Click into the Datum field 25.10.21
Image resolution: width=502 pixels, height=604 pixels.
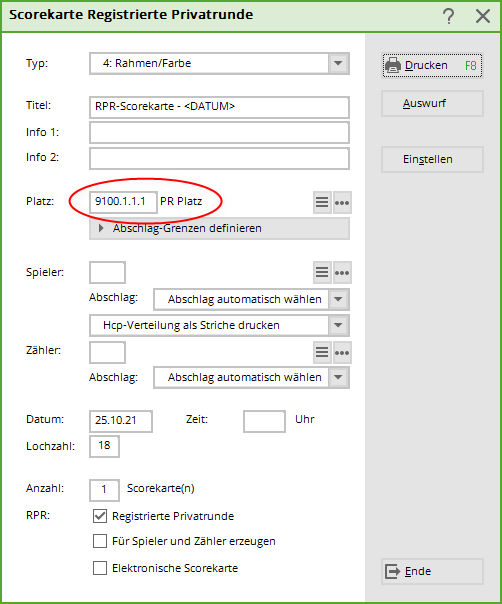click(x=121, y=421)
